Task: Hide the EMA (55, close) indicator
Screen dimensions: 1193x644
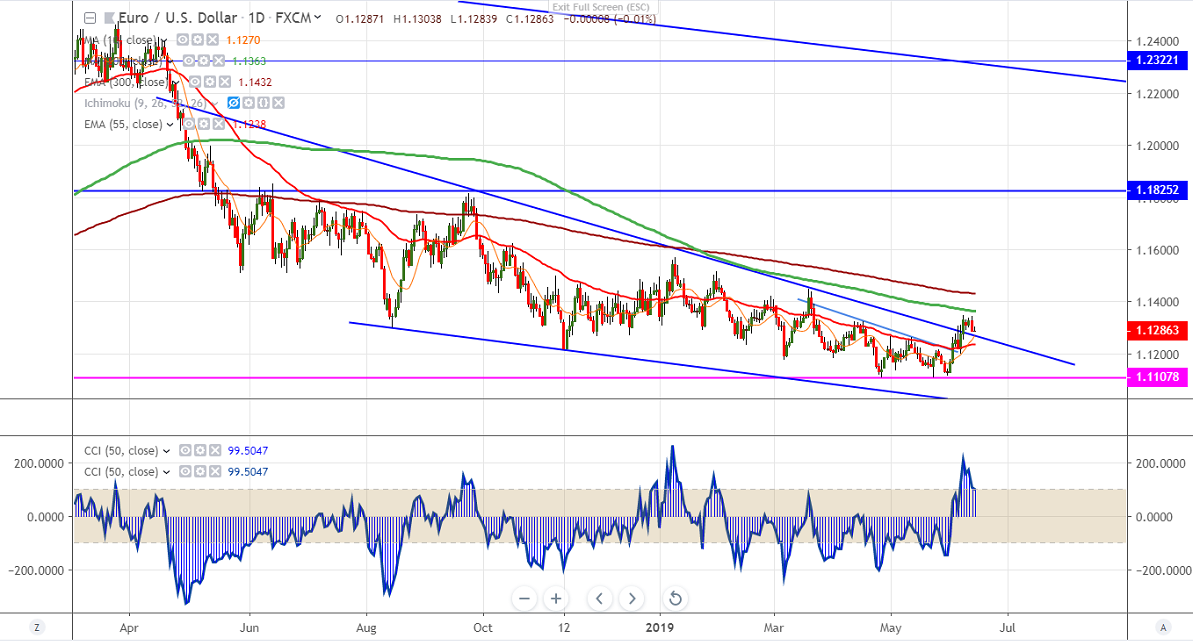Action: click(190, 124)
